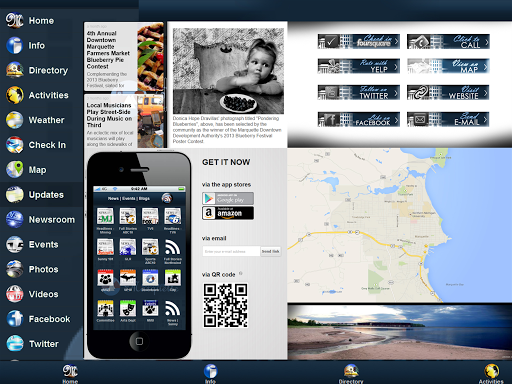Switch to Directory tab in bottom bar
Screen dimensions: 512x384
pos(351,374)
